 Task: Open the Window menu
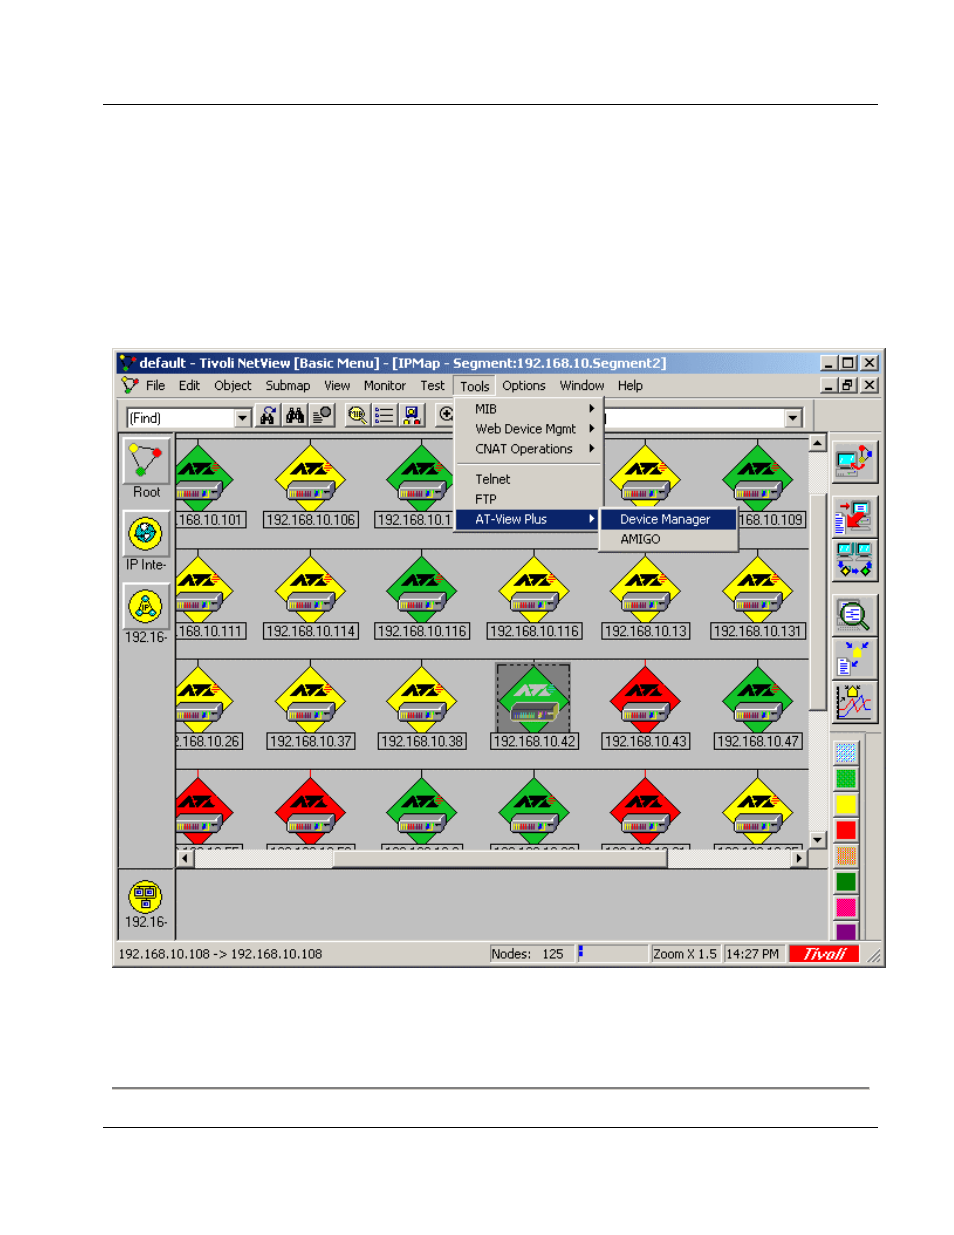coord(582,386)
